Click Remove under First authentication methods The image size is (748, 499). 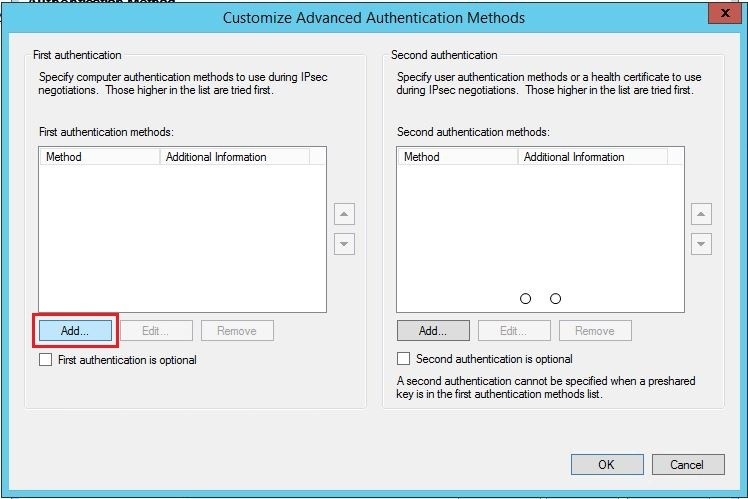(237, 331)
